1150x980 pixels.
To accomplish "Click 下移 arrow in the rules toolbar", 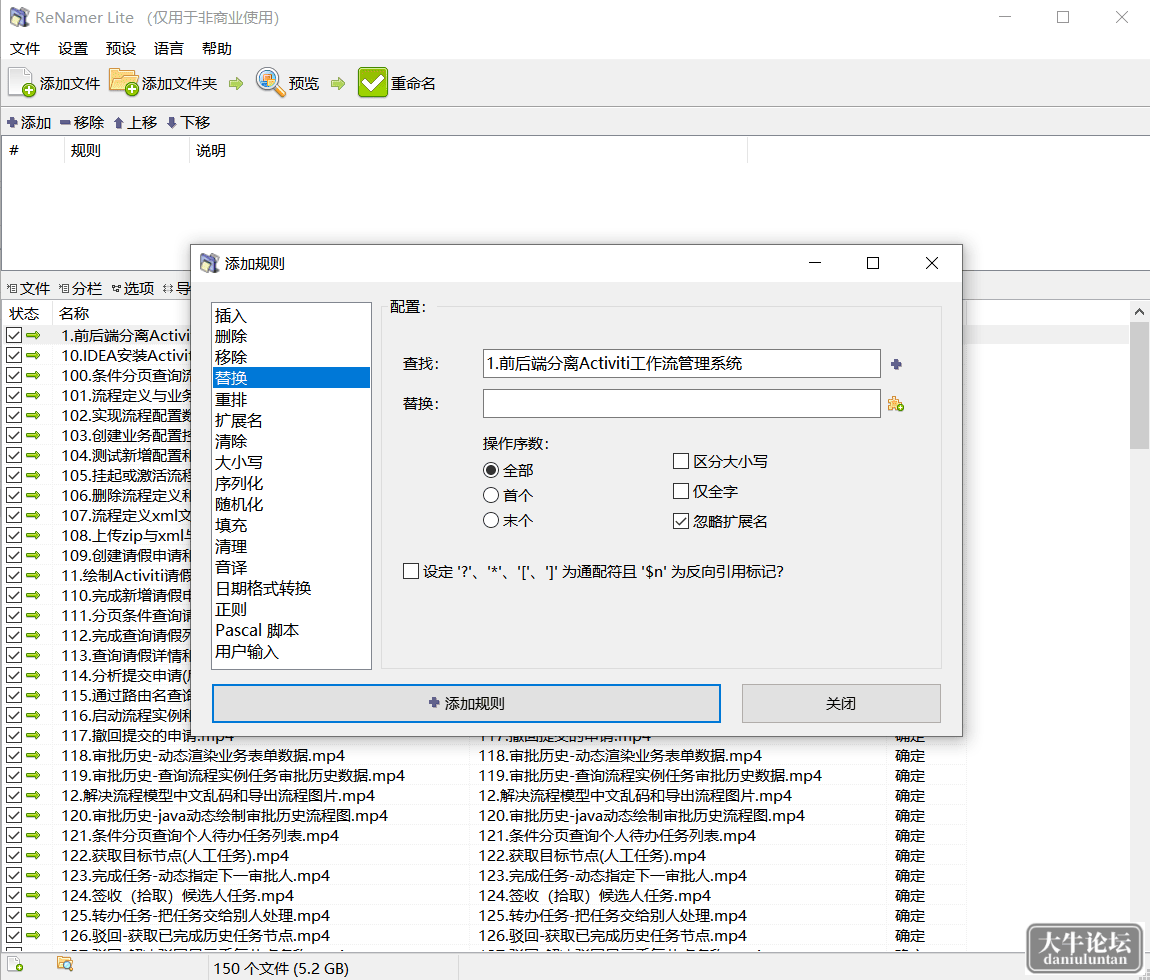I will pos(188,122).
